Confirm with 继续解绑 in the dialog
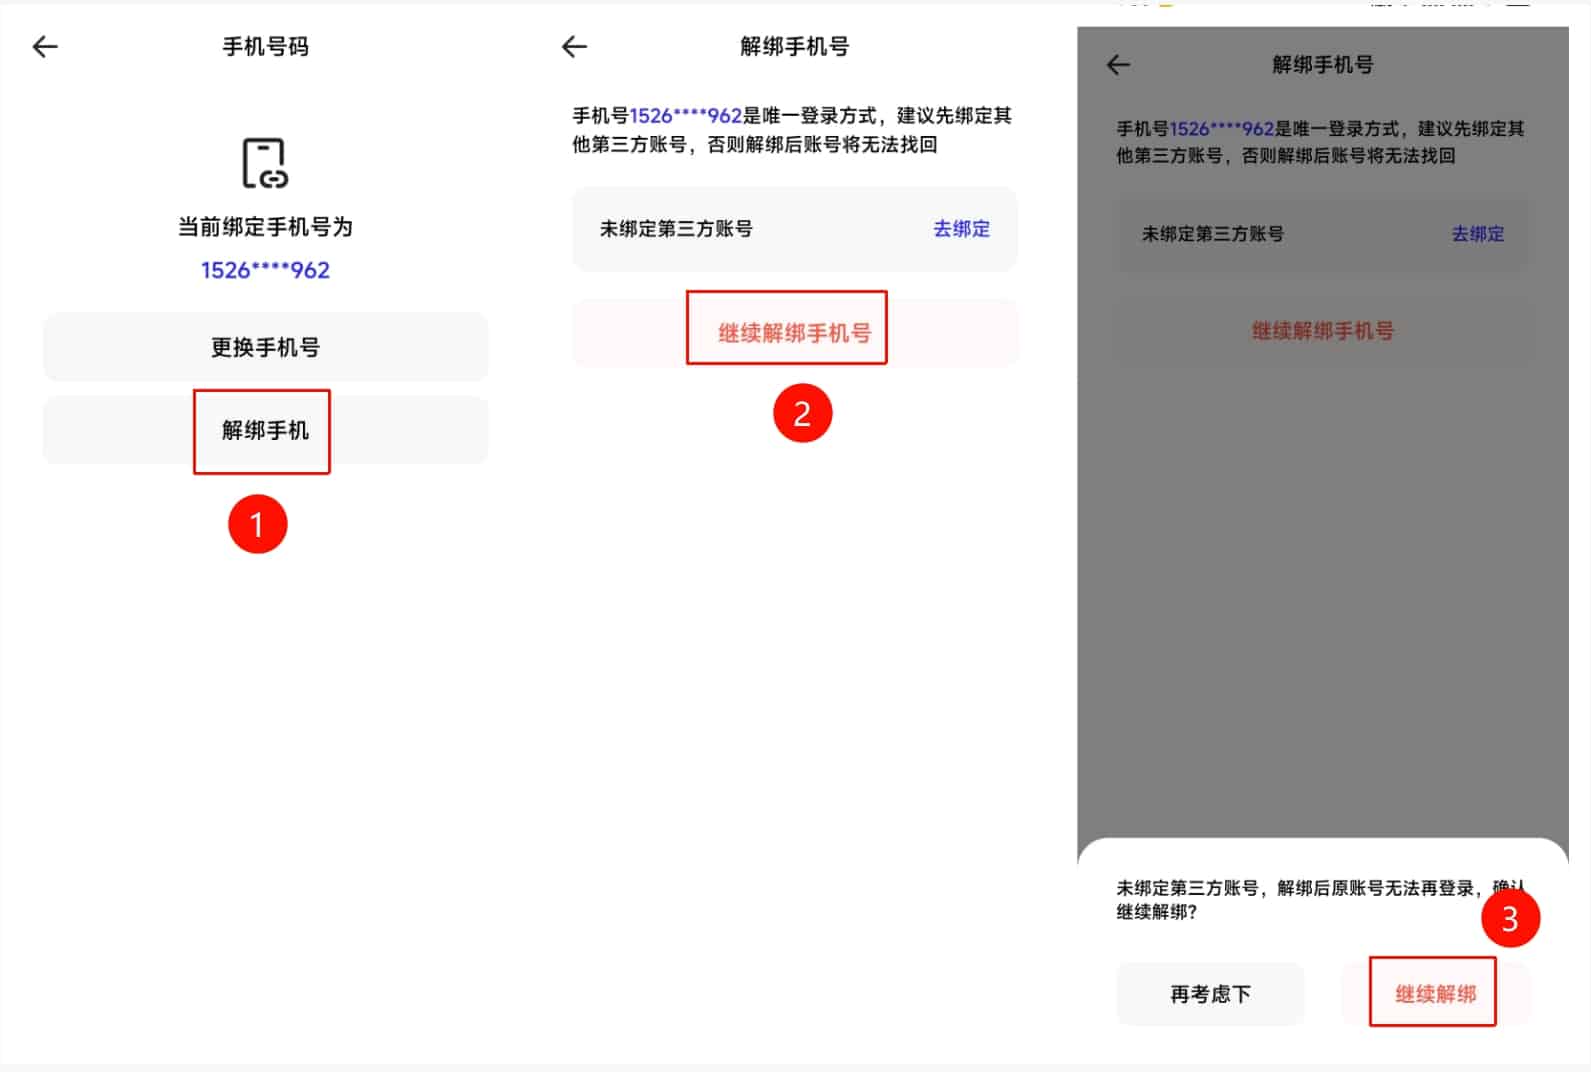Viewport: 1591px width, 1072px height. click(x=1434, y=994)
